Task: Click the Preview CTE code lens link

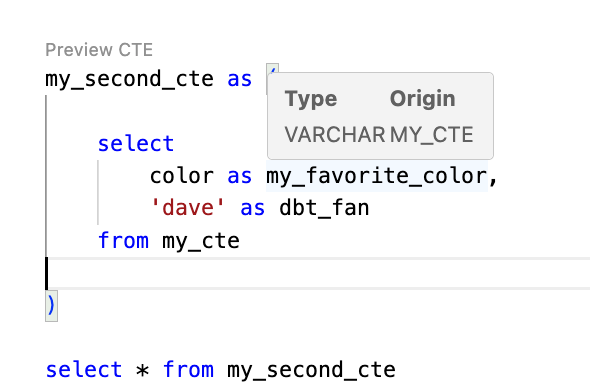Action: (99, 50)
